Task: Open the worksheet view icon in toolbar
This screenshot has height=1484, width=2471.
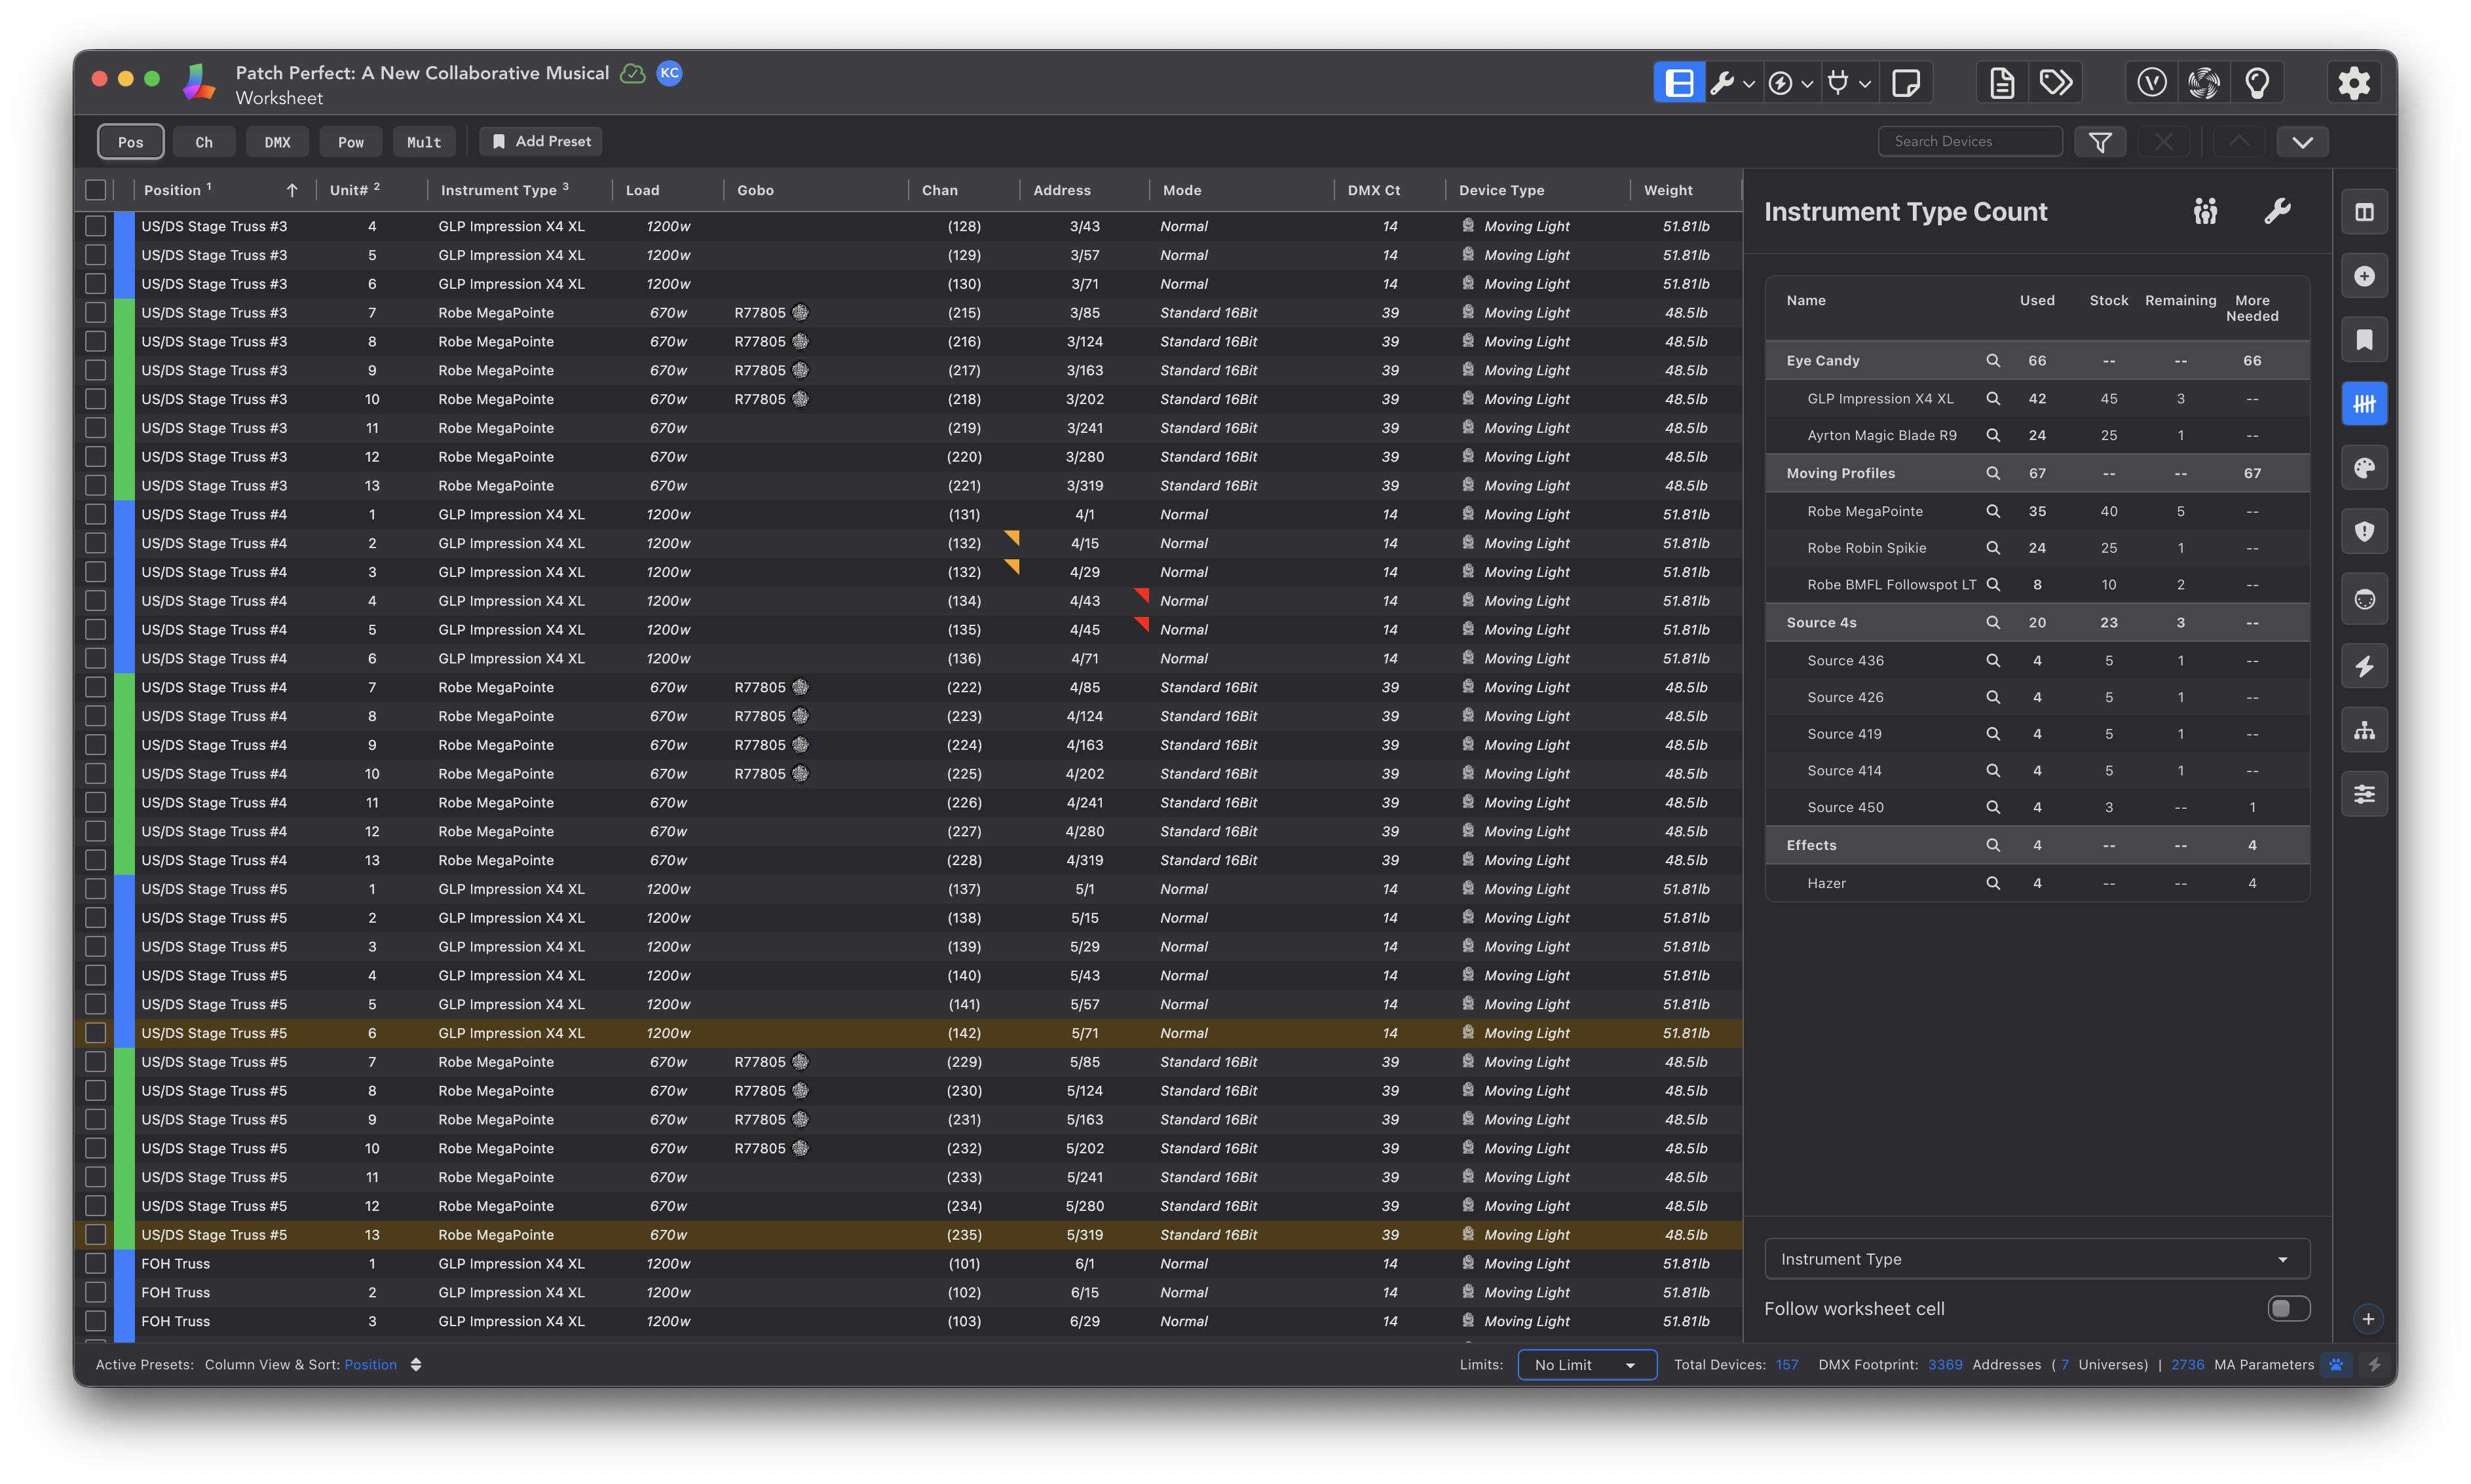Action: pos(1679,83)
